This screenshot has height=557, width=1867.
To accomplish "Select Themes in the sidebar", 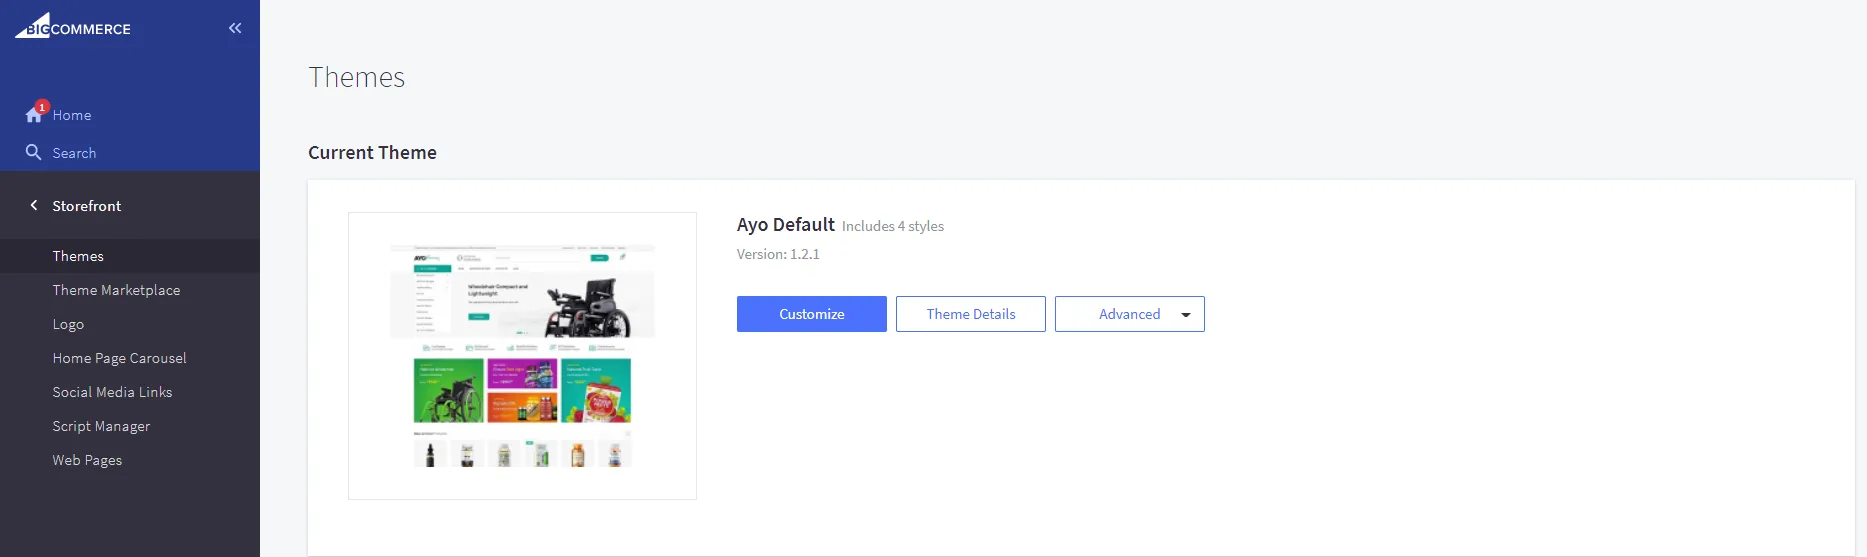I will click(78, 256).
